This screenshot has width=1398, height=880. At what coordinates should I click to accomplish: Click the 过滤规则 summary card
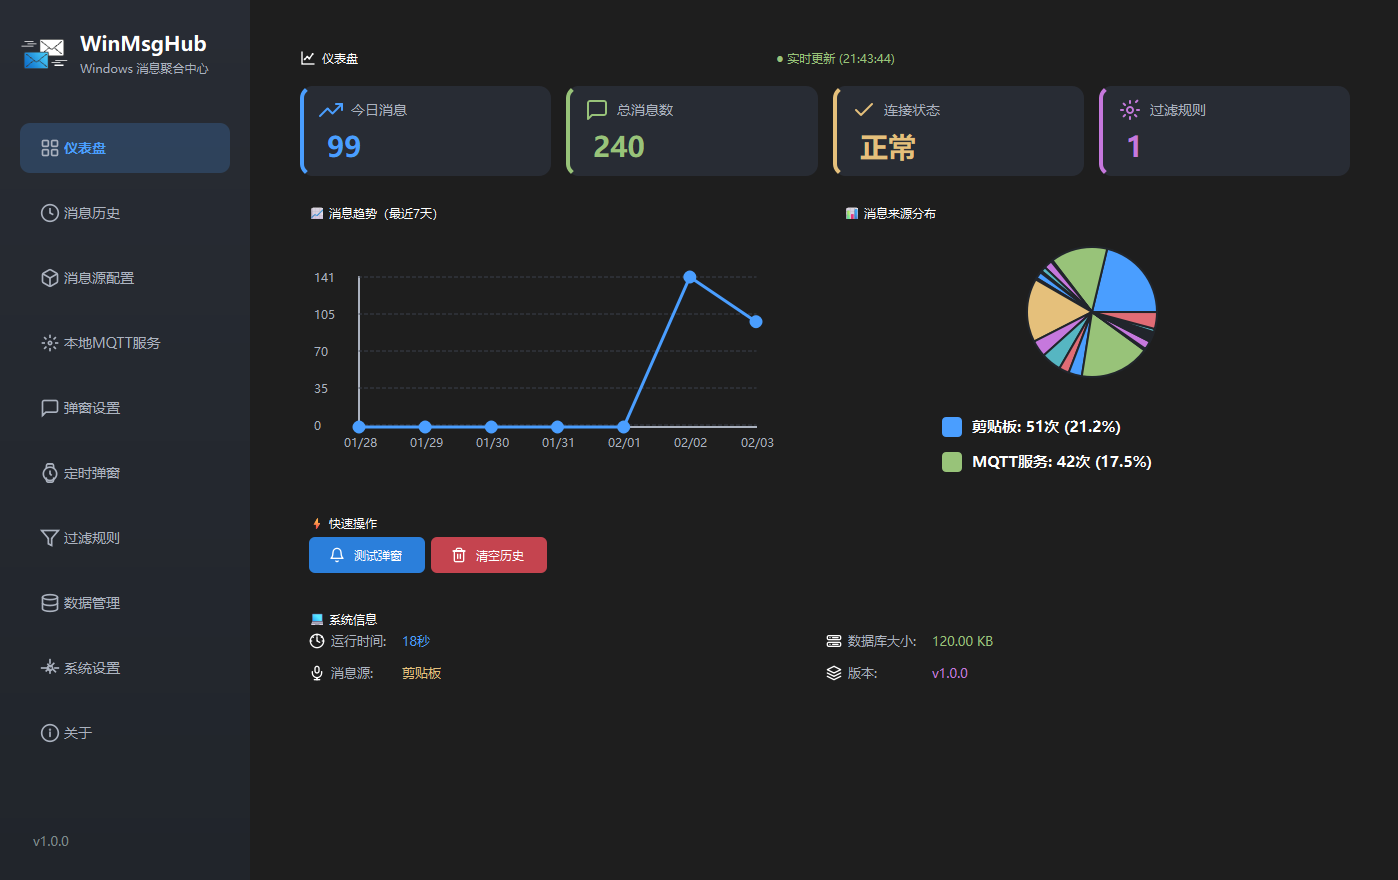[1224, 131]
